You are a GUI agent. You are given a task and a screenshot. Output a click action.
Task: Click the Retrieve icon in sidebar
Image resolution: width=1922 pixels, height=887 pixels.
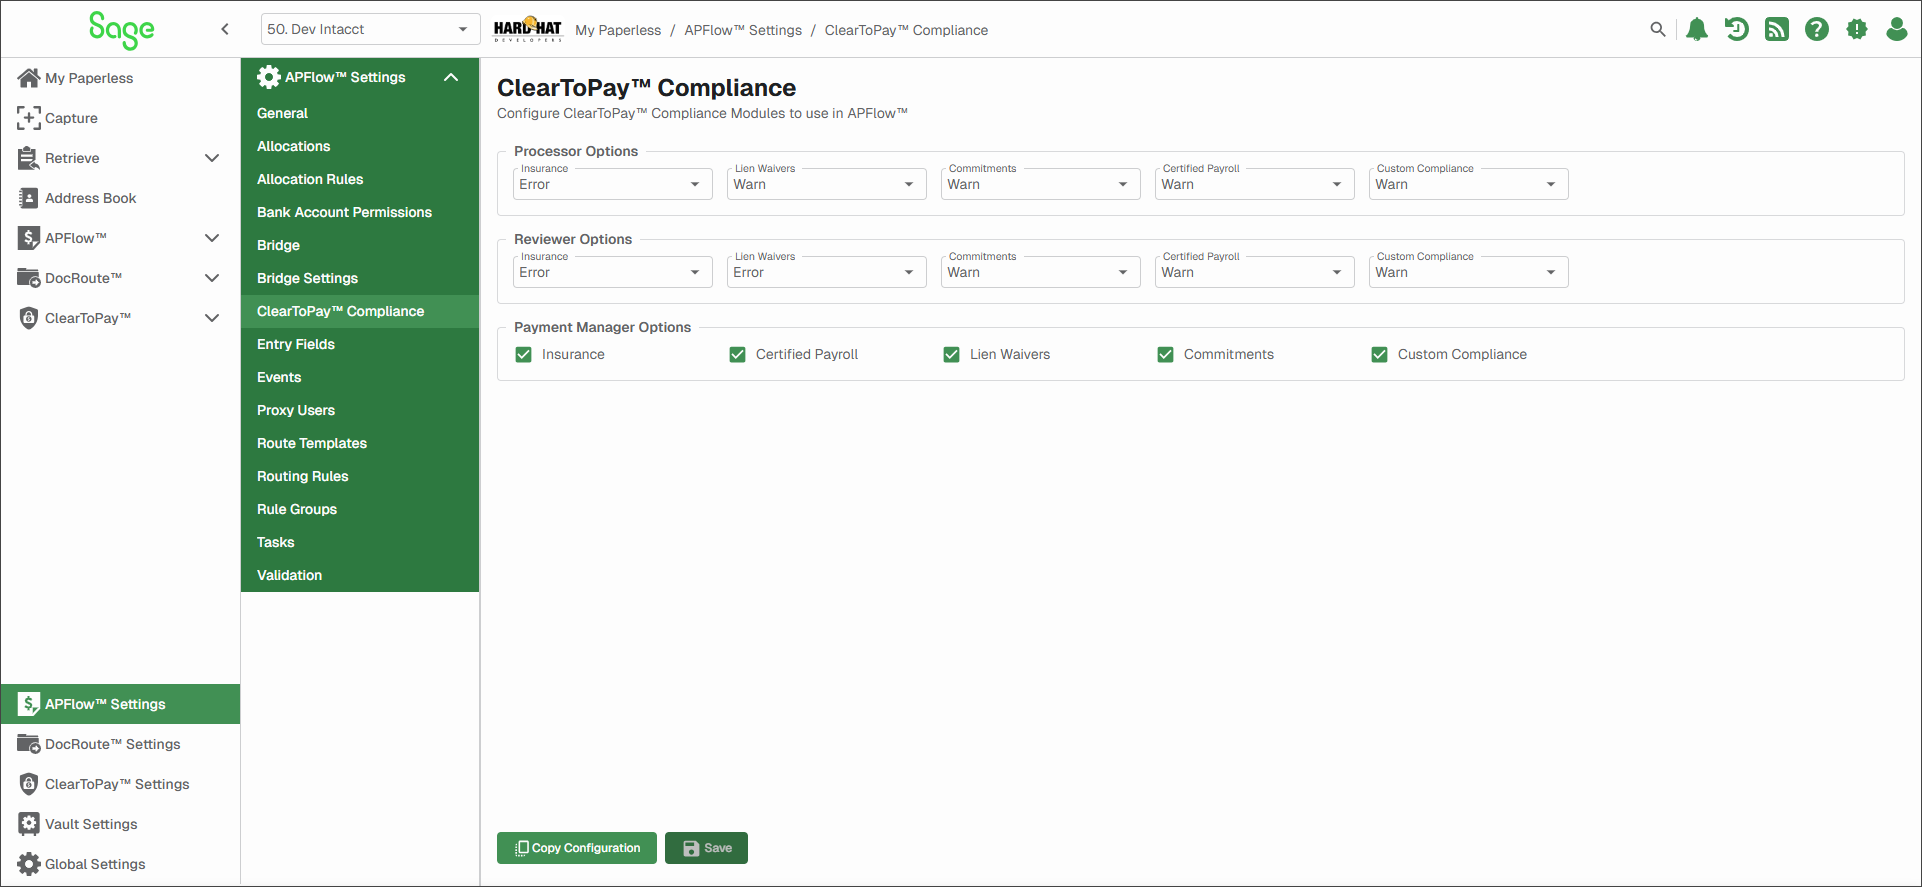click(x=29, y=158)
